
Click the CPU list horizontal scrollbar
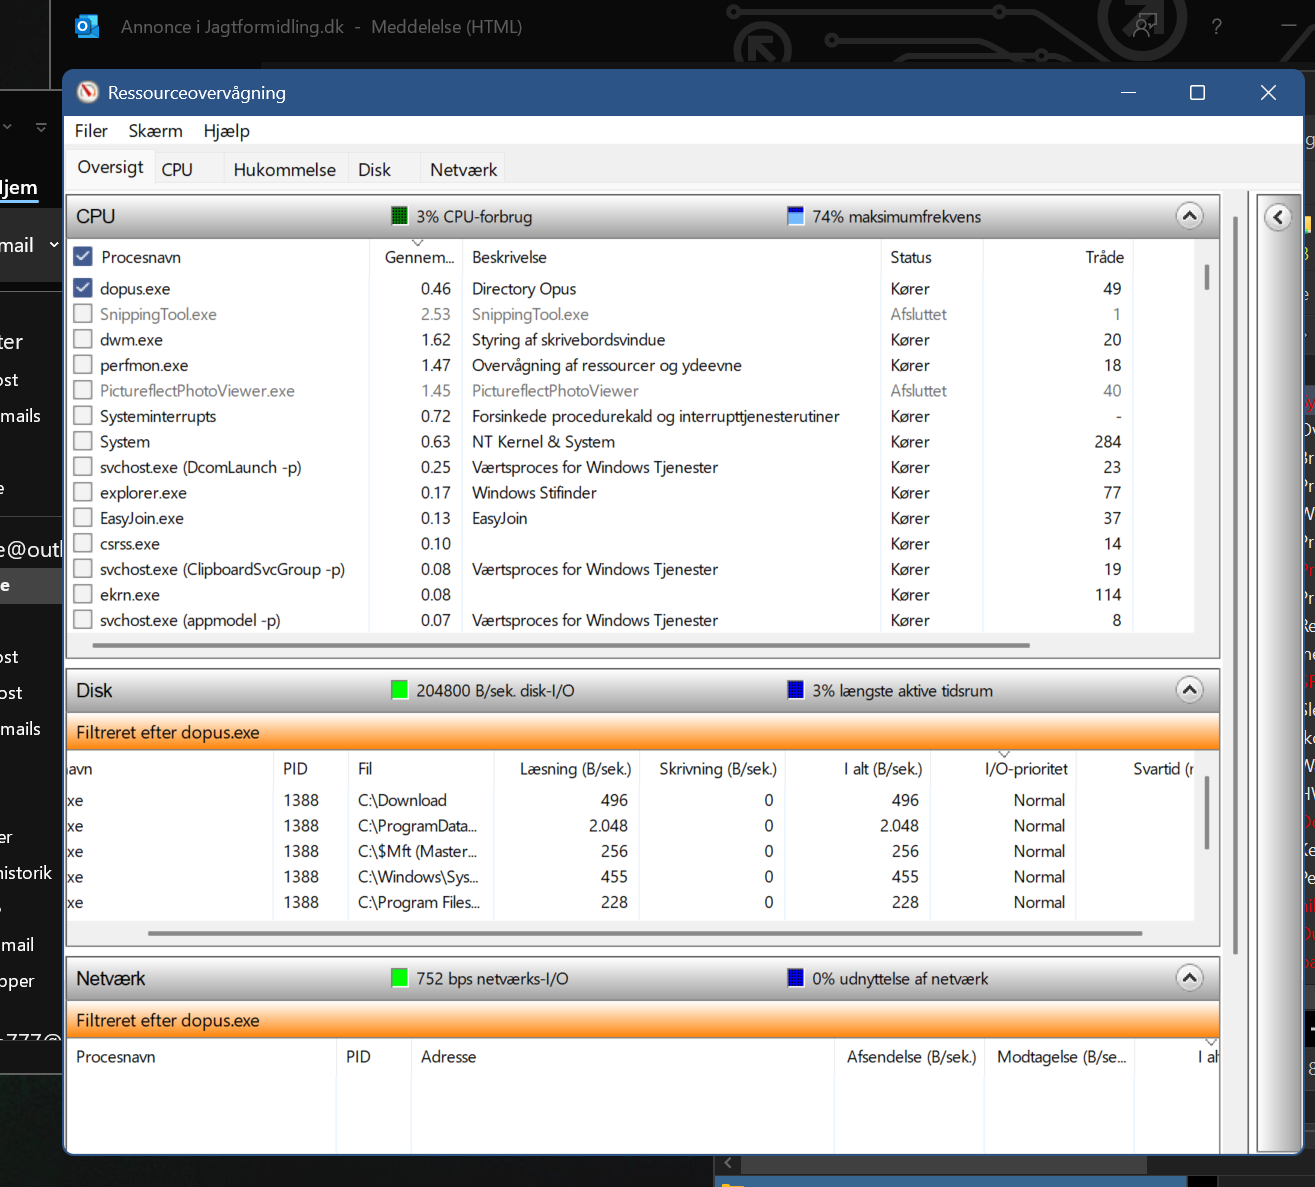pyautogui.click(x=560, y=646)
